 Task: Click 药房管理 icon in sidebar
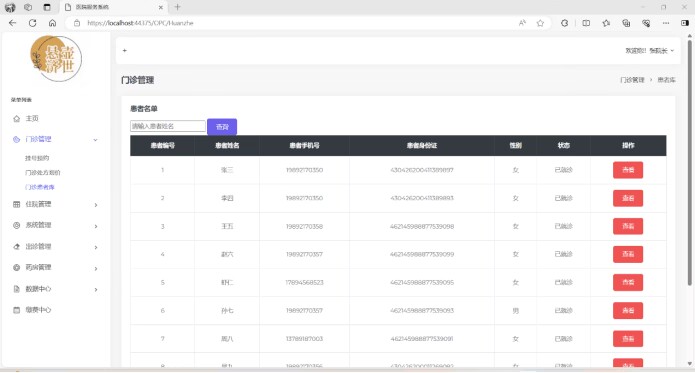tap(16, 268)
